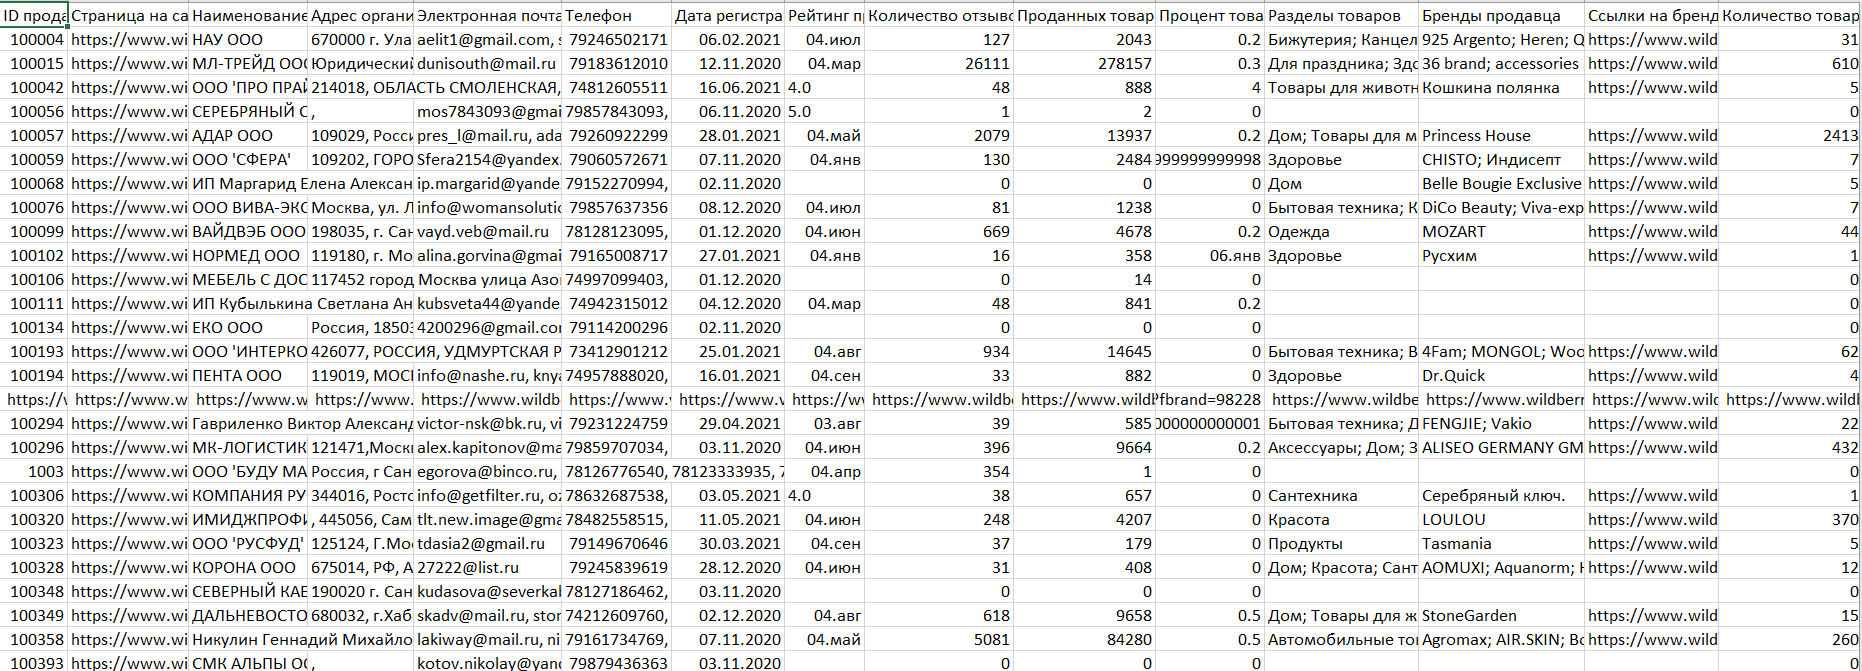
Task: Click company name 'НОРМЕД ООО'
Action: pyautogui.click(x=248, y=255)
